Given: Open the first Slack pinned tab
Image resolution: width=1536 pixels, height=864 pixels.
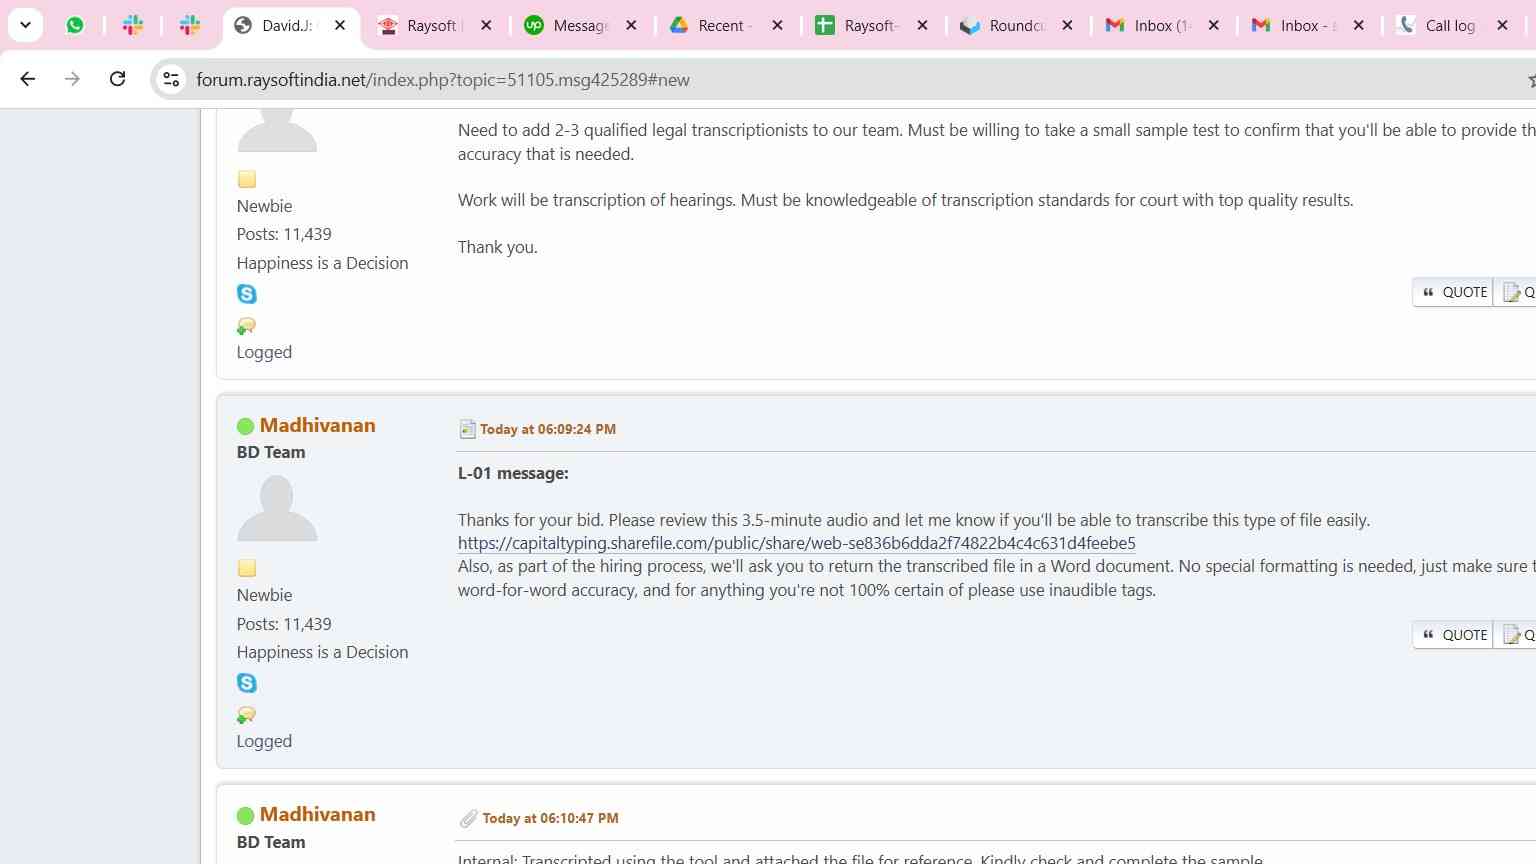Looking at the screenshot, I should pos(132,25).
